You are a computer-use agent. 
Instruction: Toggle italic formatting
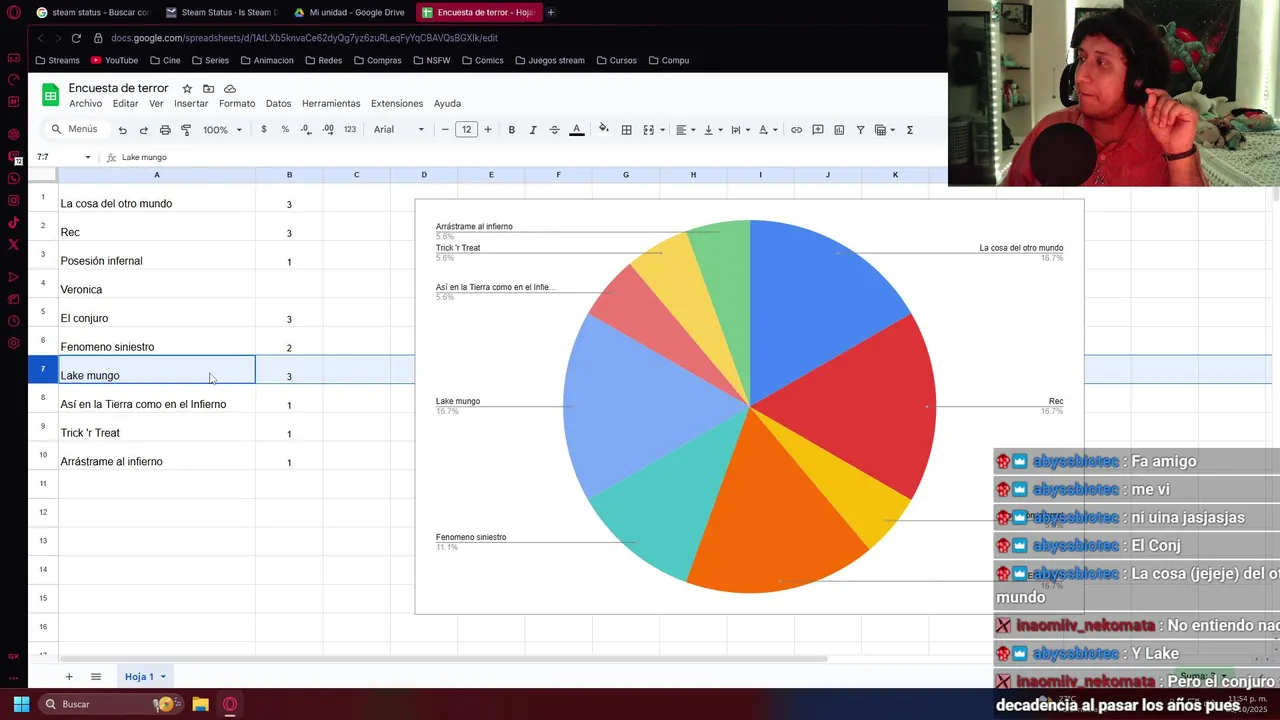point(533,130)
